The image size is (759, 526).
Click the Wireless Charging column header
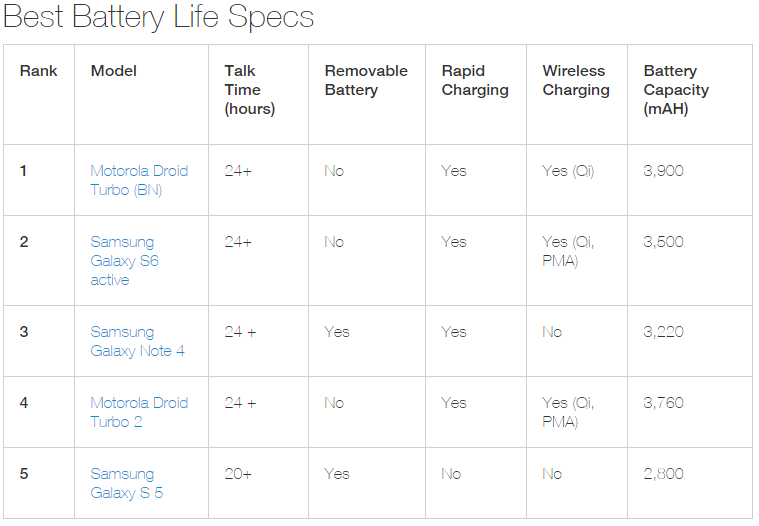576,80
